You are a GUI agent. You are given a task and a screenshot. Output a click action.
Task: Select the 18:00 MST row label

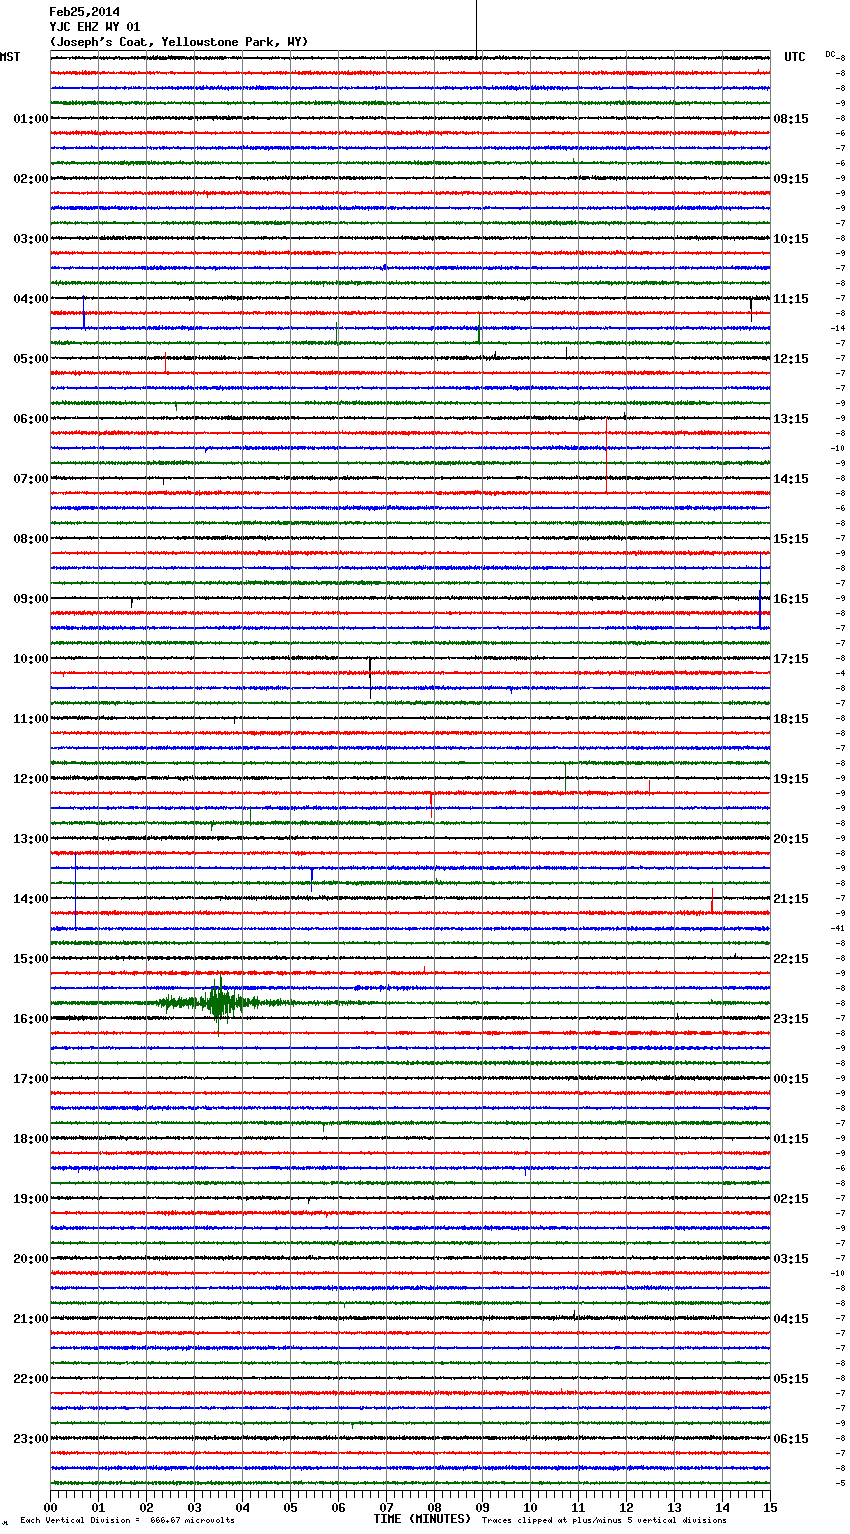pyautogui.click(x=31, y=1139)
